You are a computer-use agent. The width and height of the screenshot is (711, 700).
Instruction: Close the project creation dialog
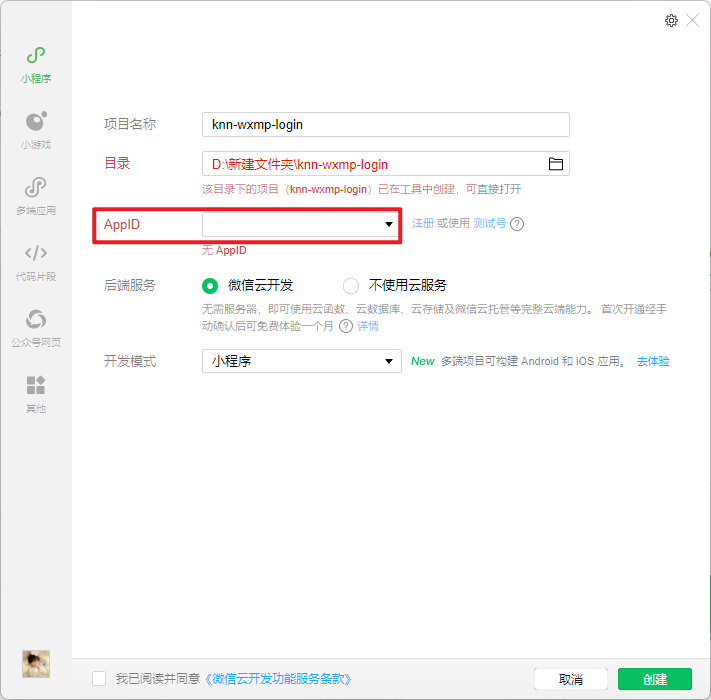coord(692,20)
